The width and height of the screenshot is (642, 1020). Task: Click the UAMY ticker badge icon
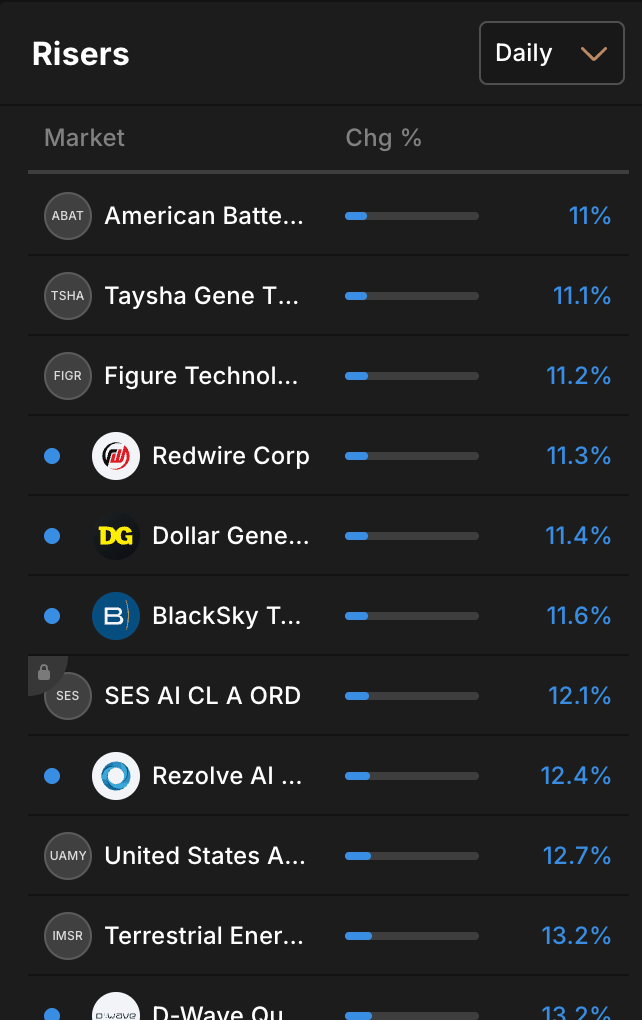(68, 856)
